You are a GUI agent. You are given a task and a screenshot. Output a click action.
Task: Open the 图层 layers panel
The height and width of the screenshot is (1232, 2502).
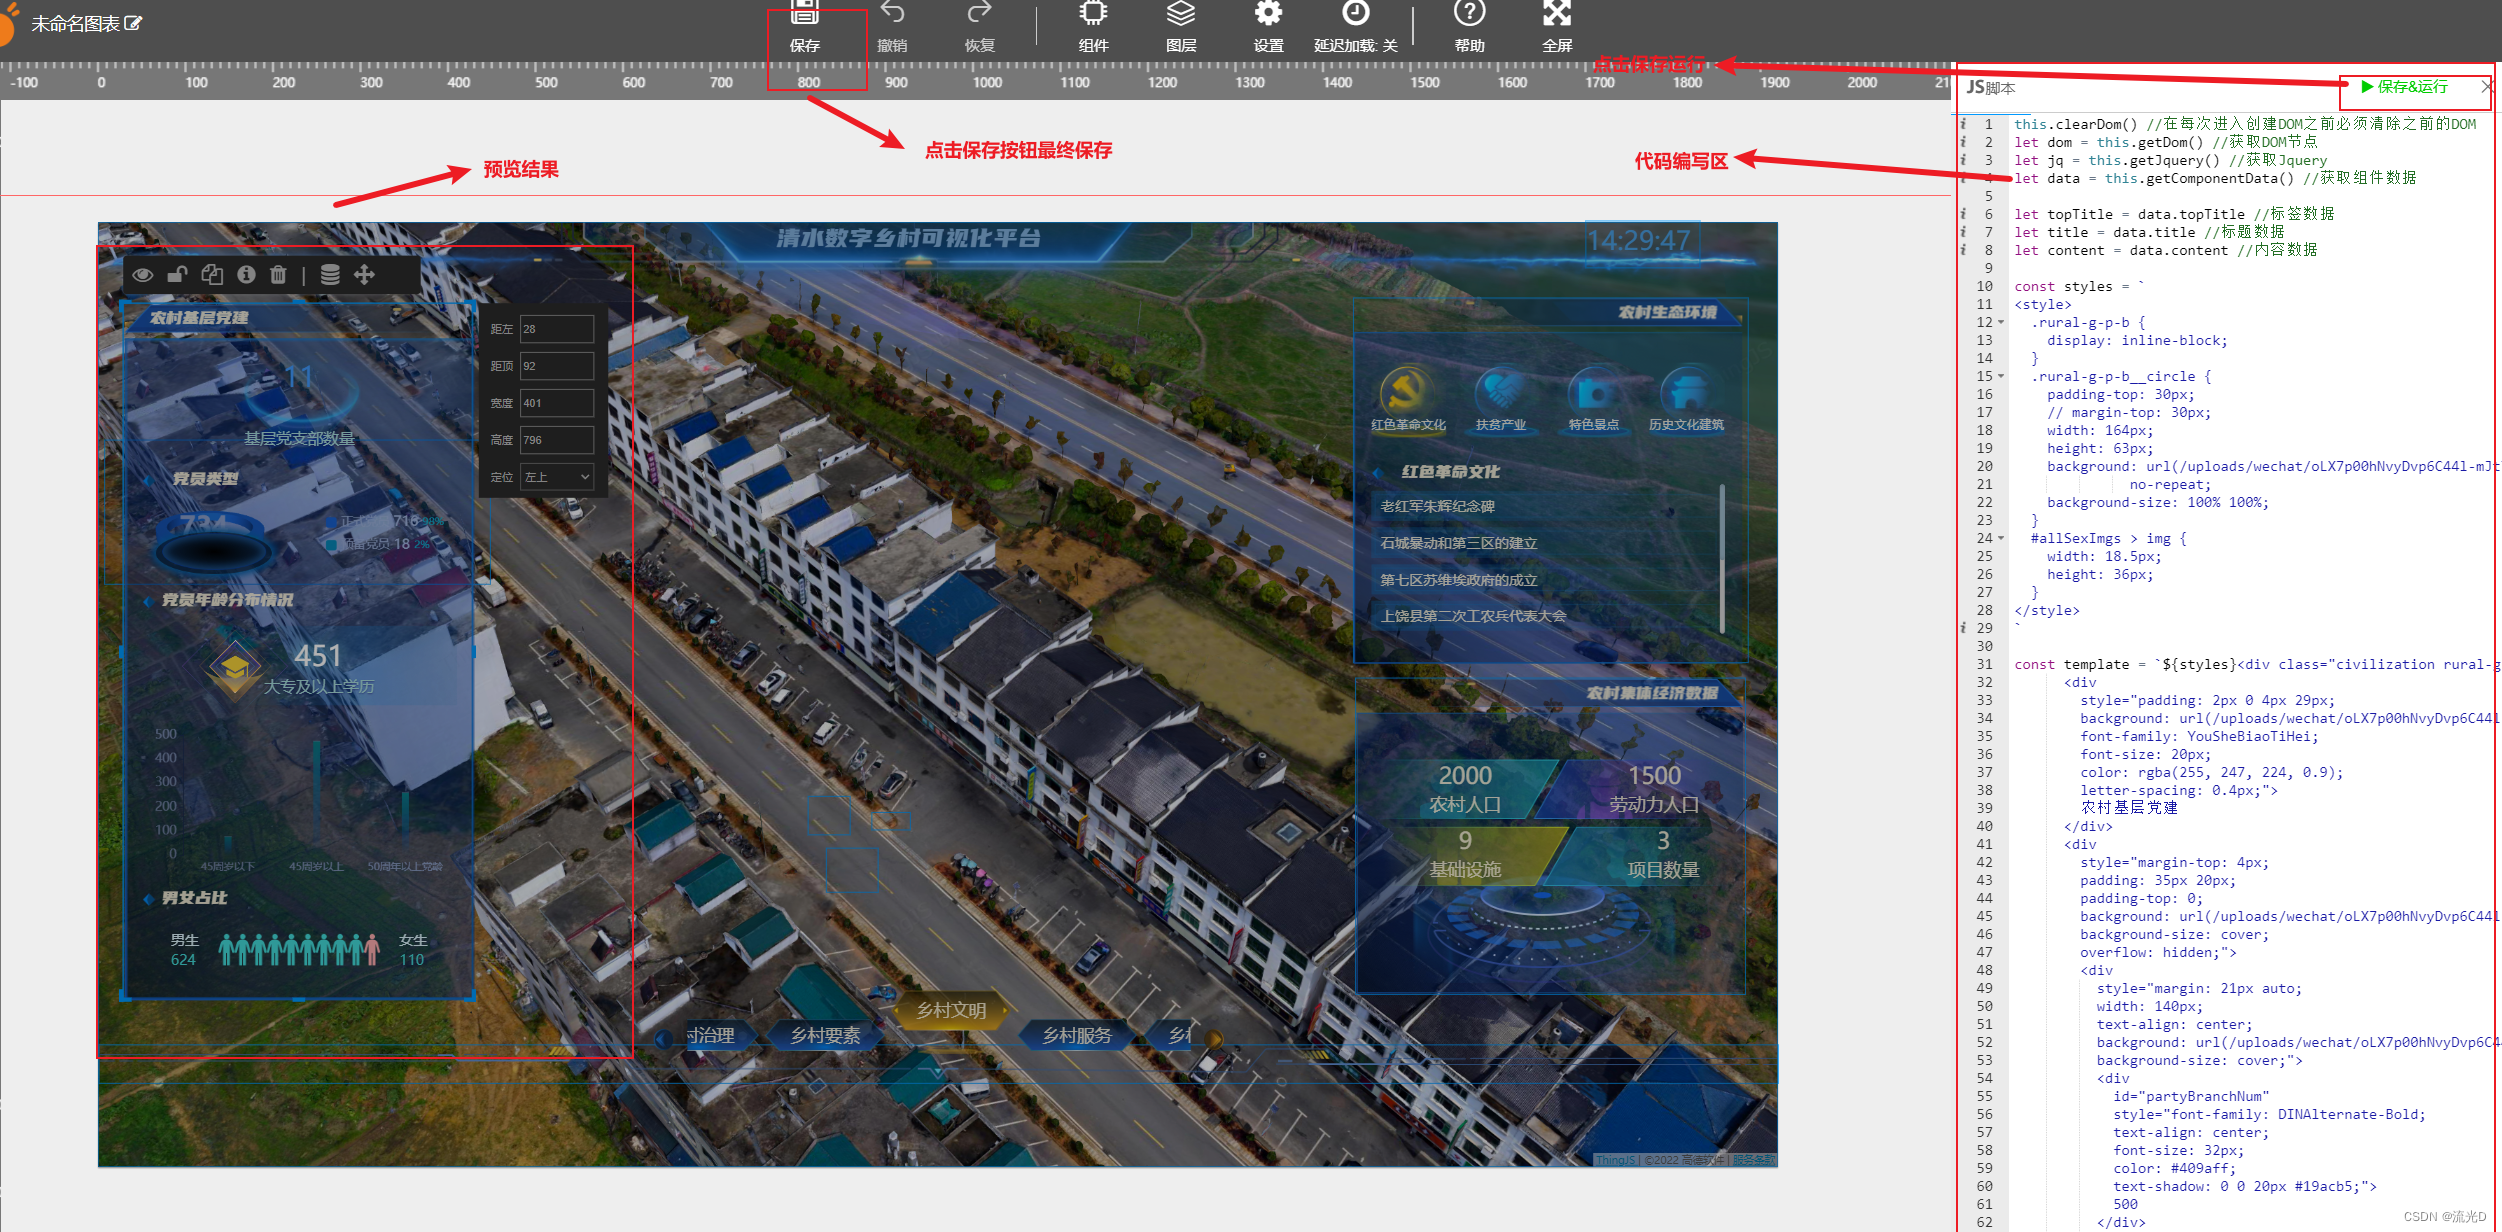point(1180,14)
